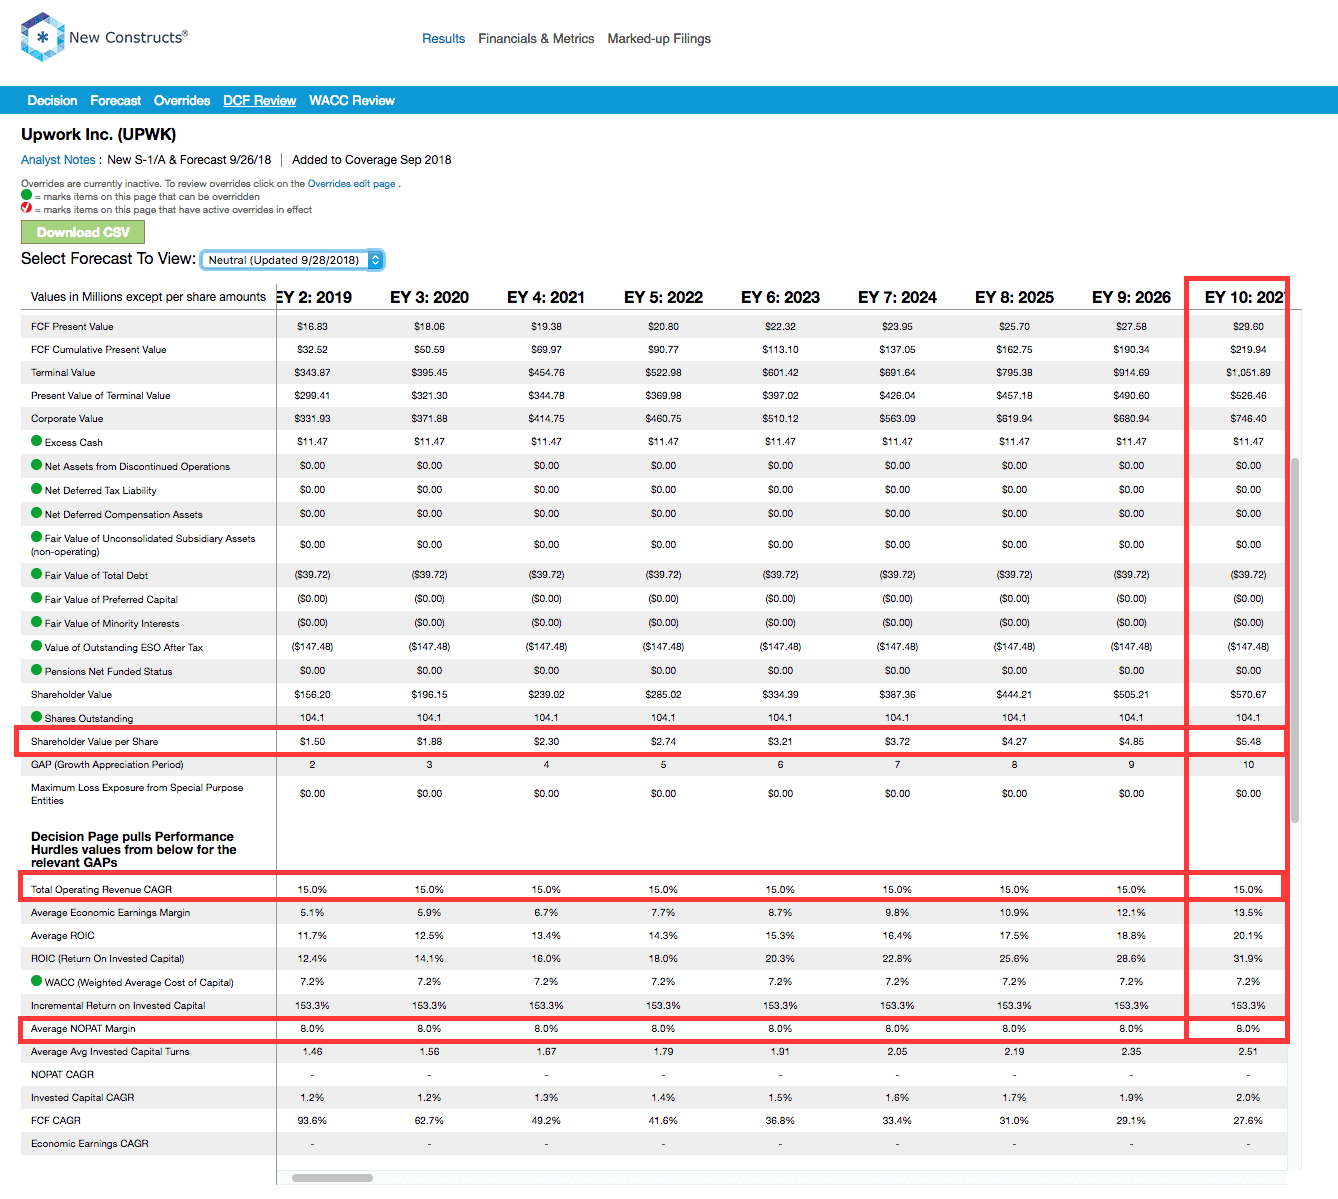
Task: Click the FCF Cumulative Present Value row label
Action: pos(99,350)
